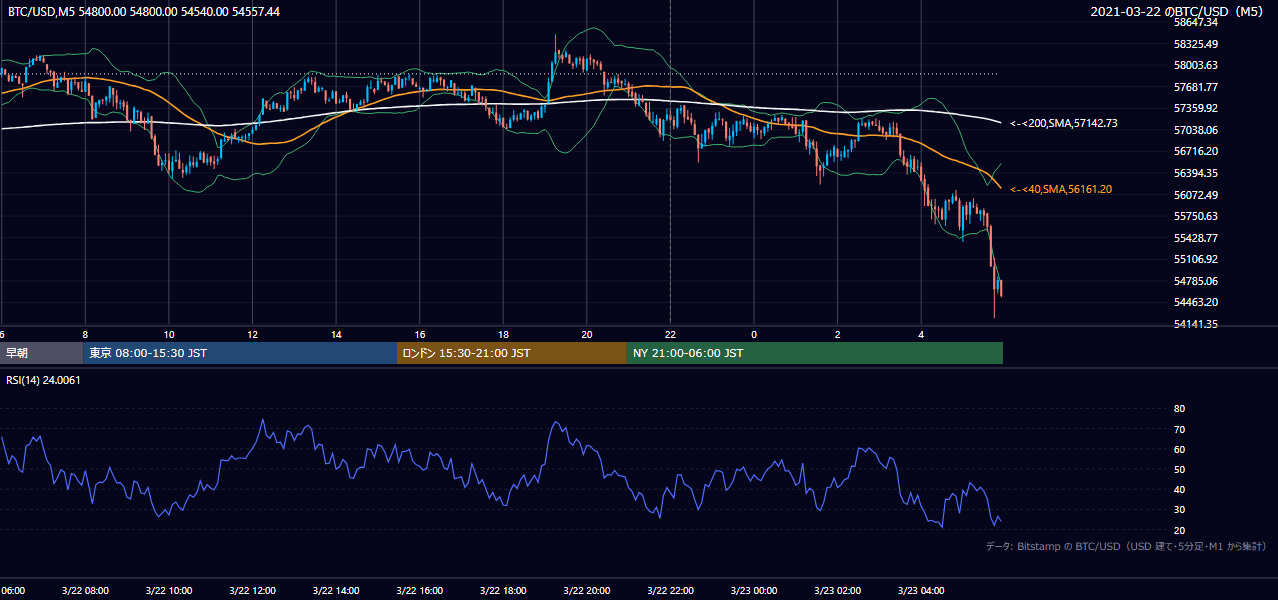The width and height of the screenshot is (1278, 600).
Task: Click RSI axis level 20
Action: [1179, 530]
